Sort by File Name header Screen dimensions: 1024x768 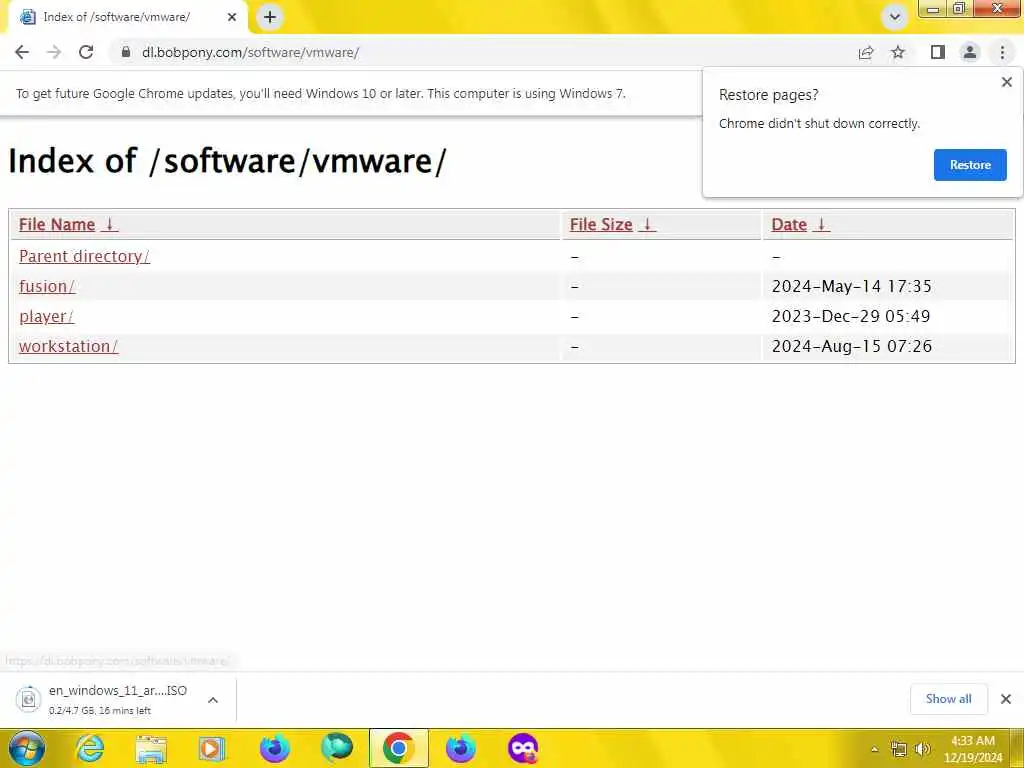pyautogui.click(x=57, y=224)
